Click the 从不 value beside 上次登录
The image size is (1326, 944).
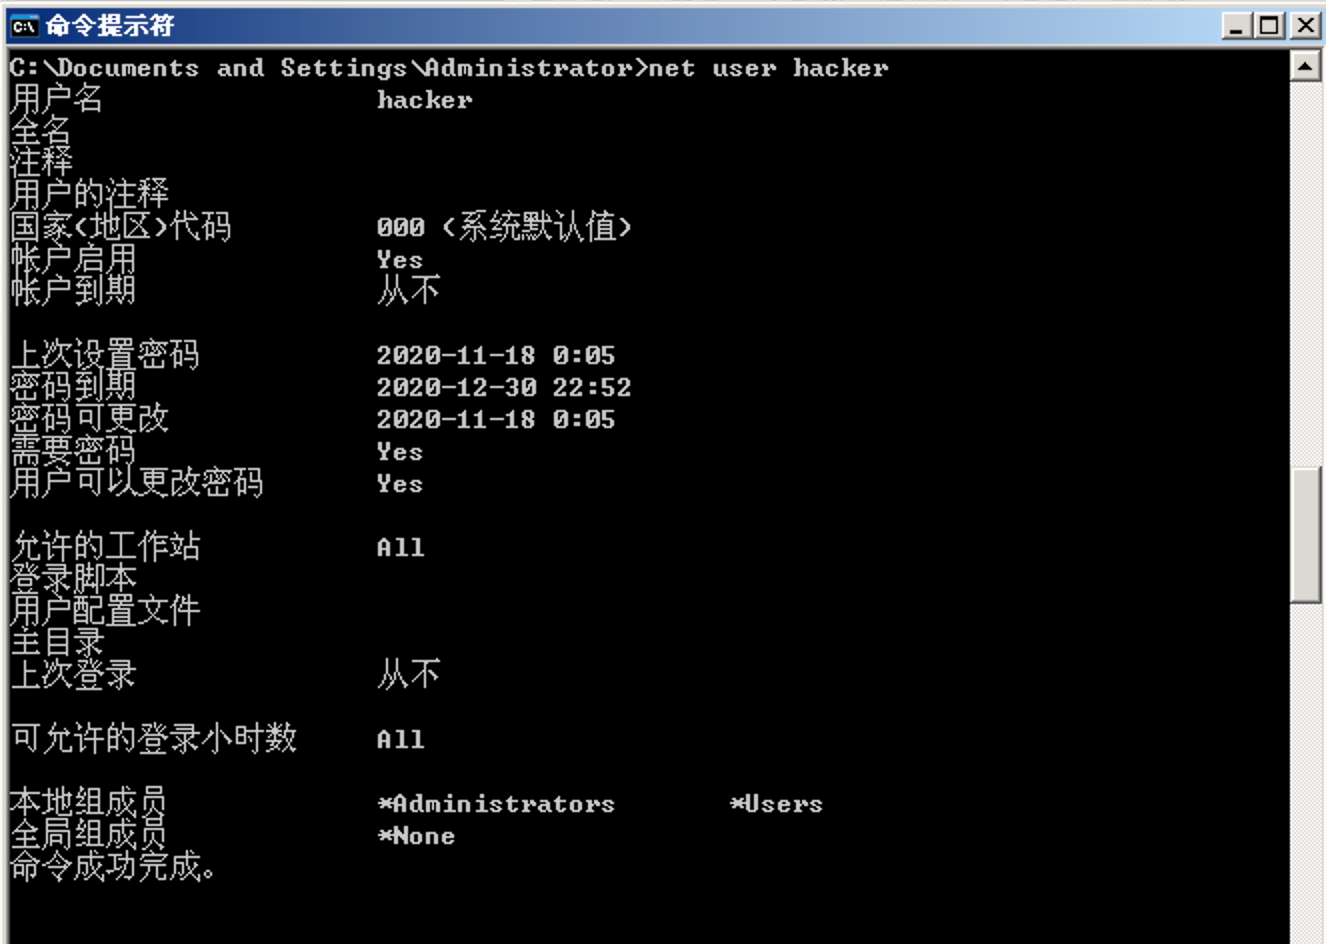pyautogui.click(x=408, y=675)
